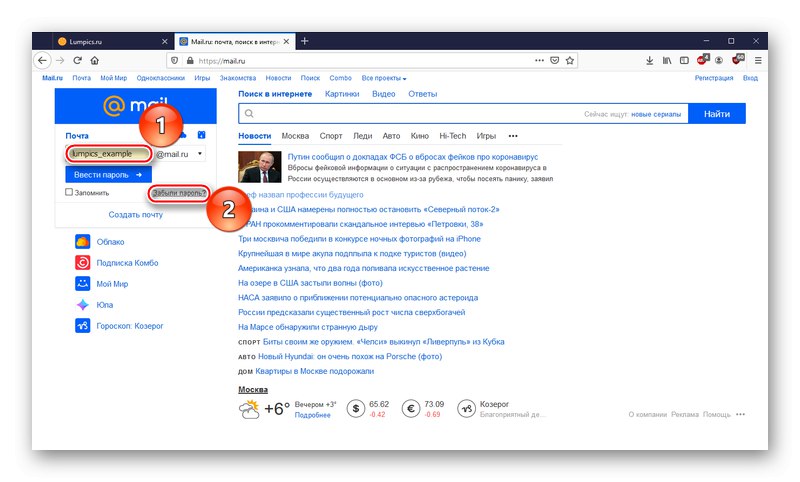The image size is (800, 482).
Task: Select the Картинки search tab
Action: [342, 94]
